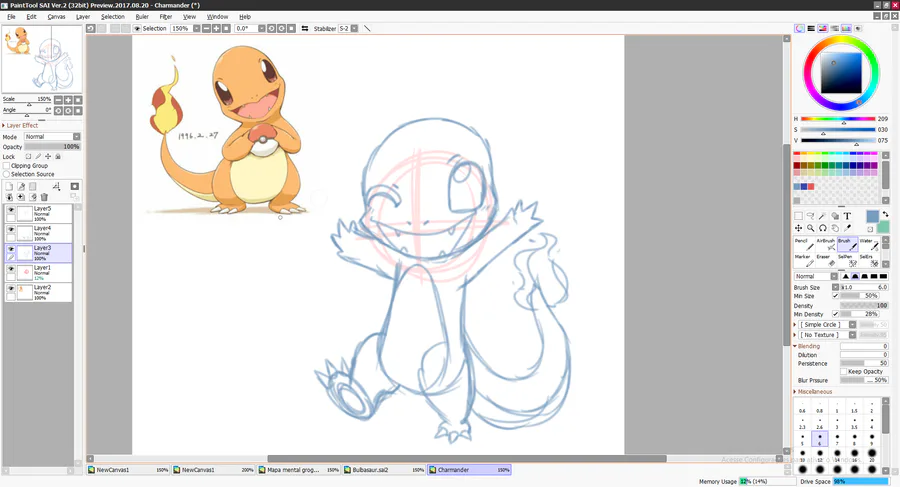Open the rotation angle 0.0° dropdown
900x487 pixels.
click(x=262, y=28)
